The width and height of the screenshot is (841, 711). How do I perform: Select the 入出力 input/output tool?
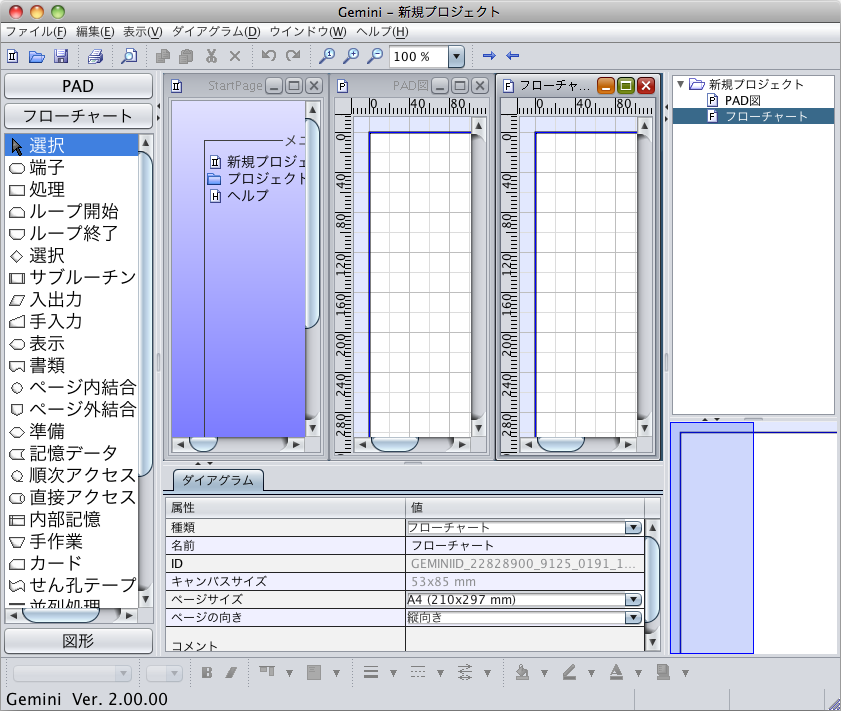pyautogui.click(x=71, y=299)
